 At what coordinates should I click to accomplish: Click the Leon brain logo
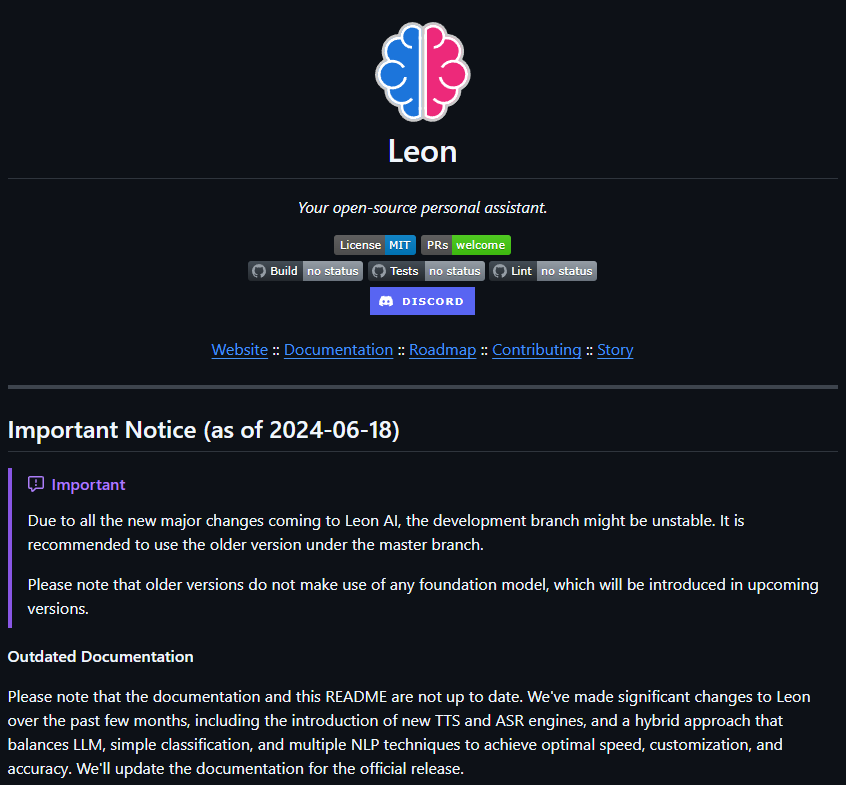422,73
